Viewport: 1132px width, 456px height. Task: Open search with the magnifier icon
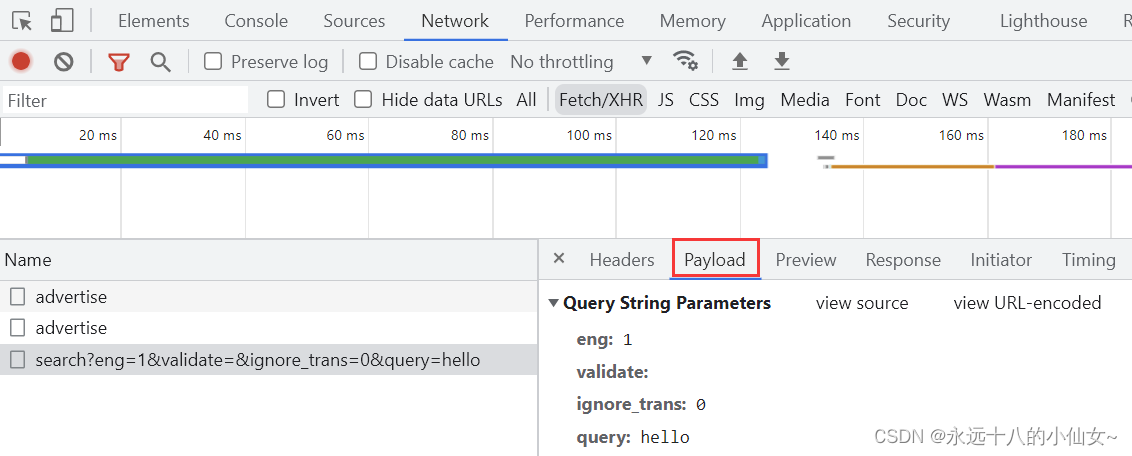[x=160, y=62]
